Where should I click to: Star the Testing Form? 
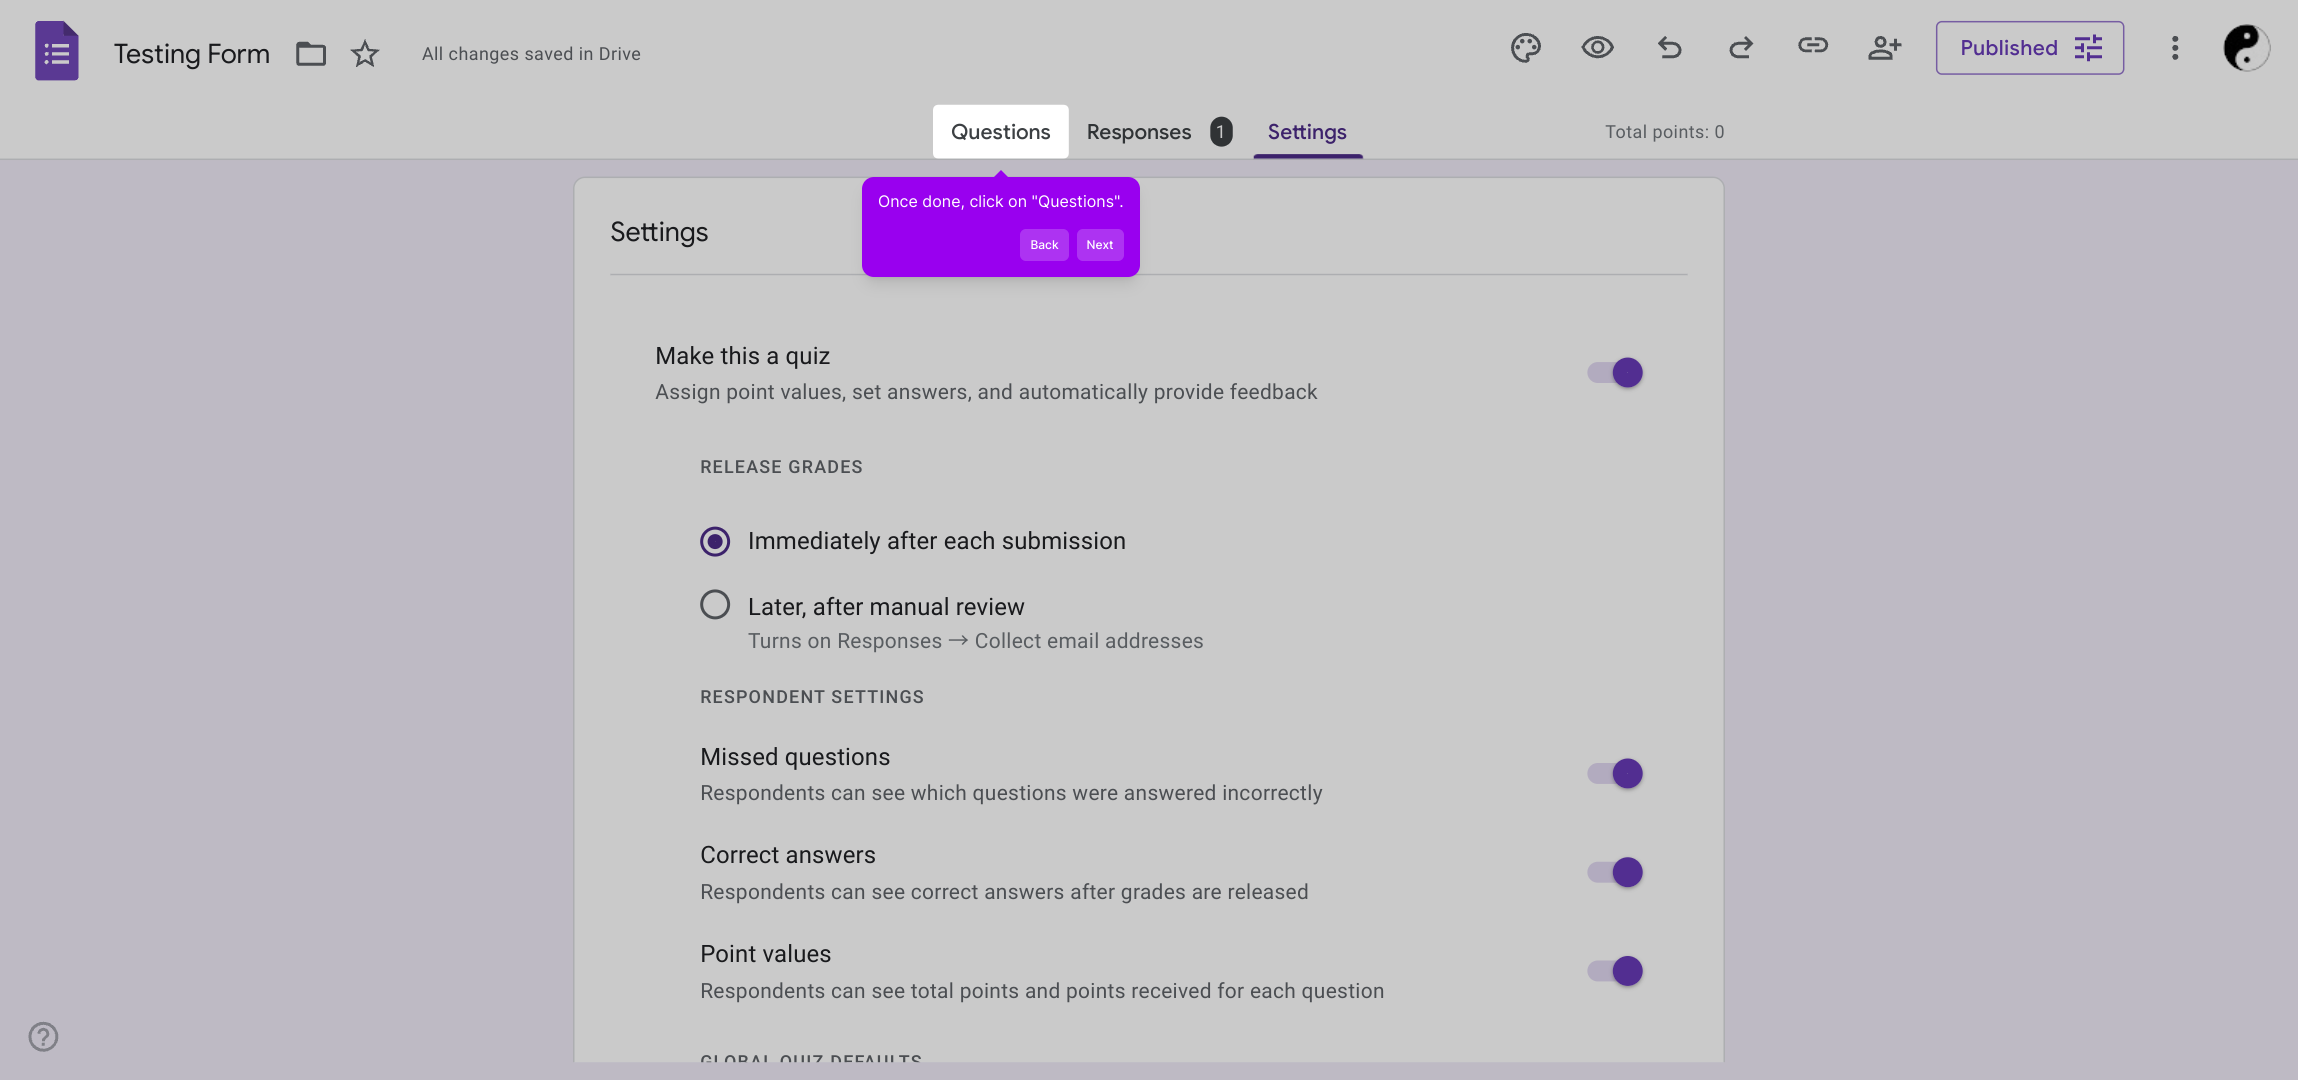(365, 54)
